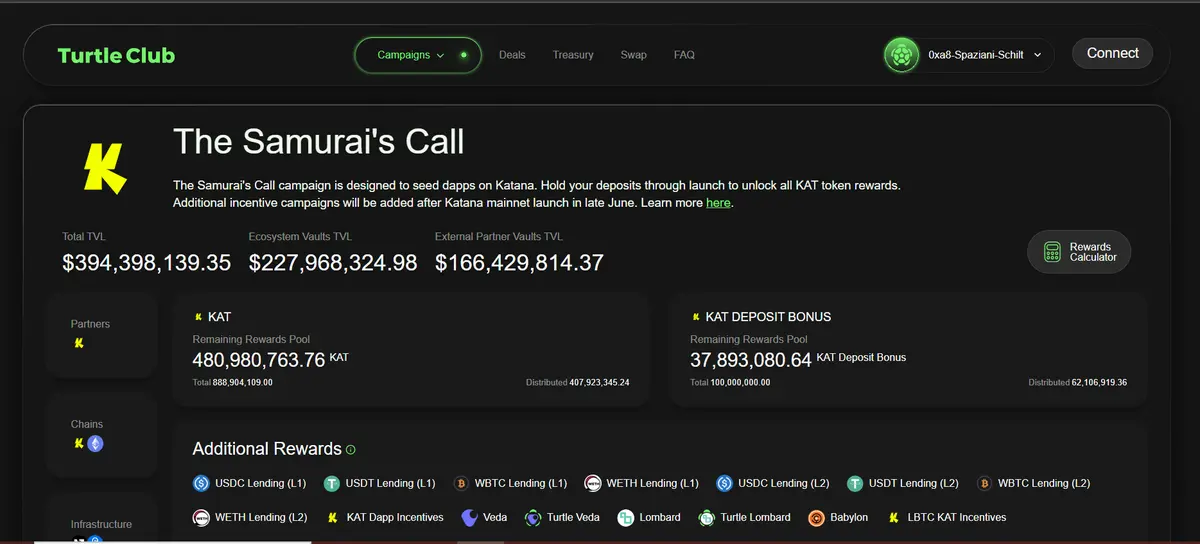This screenshot has width=1200, height=544.
Task: Click the KAT Dapp Incentives label
Action: [395, 517]
